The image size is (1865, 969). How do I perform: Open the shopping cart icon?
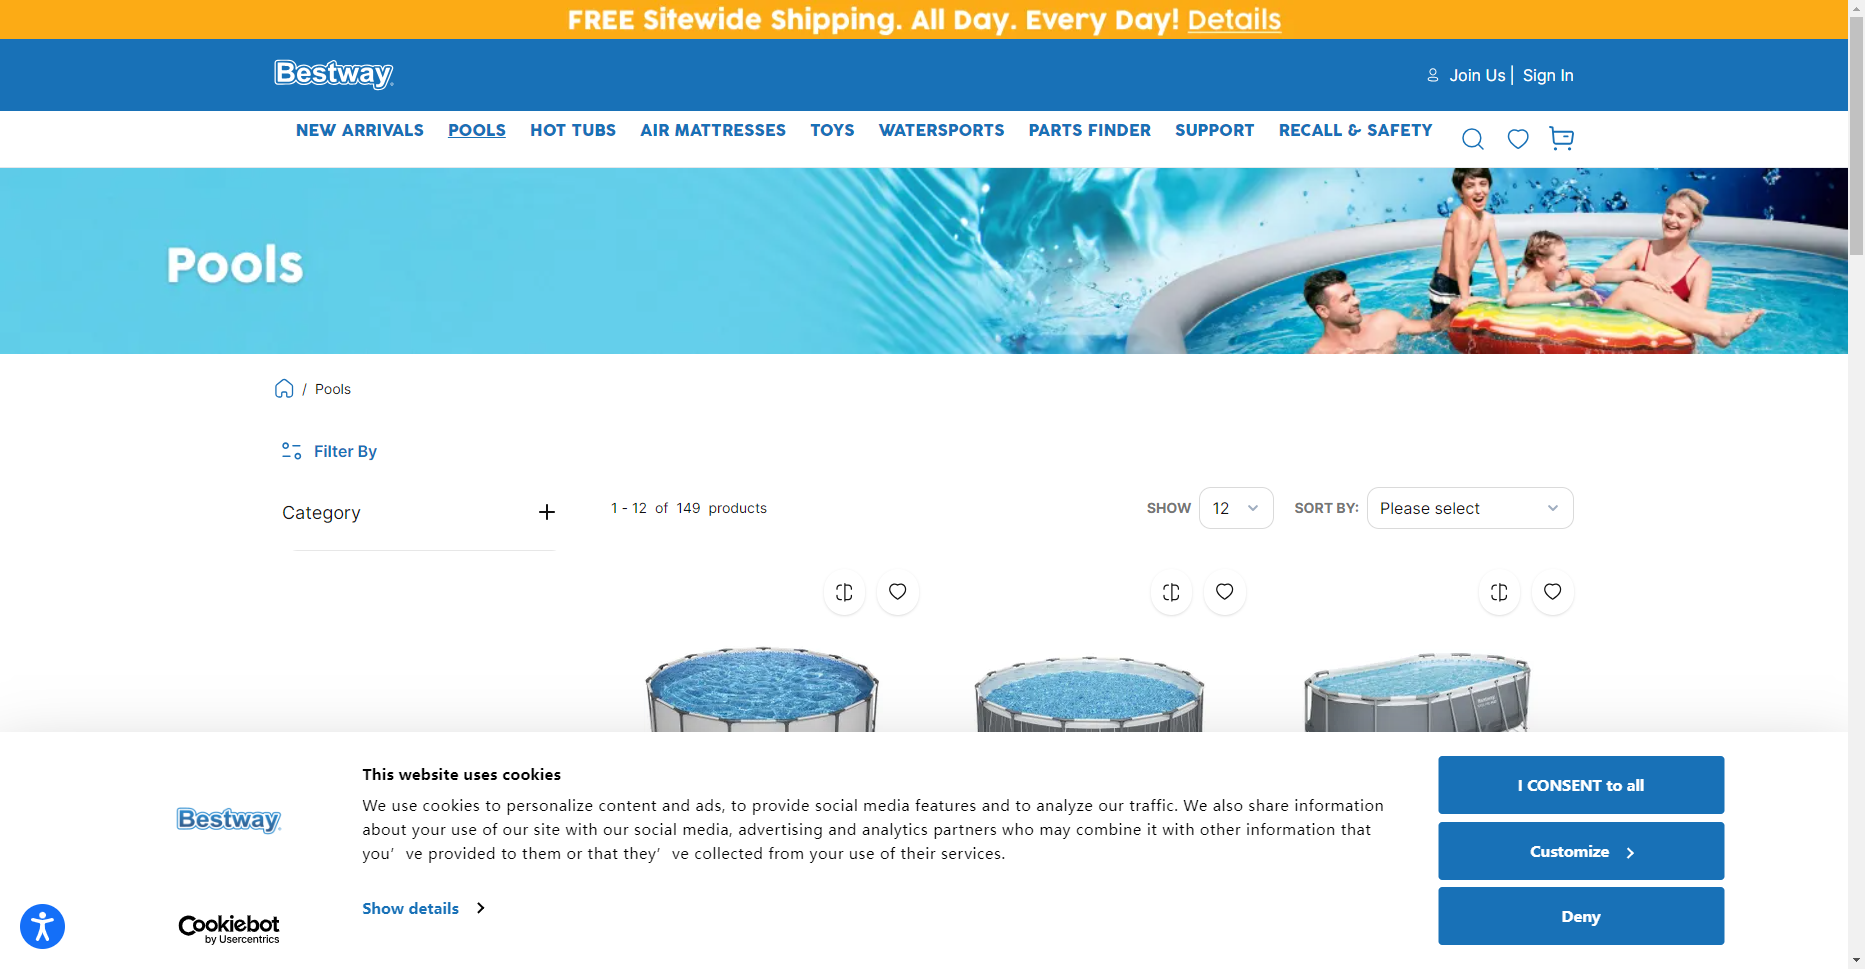1561,138
